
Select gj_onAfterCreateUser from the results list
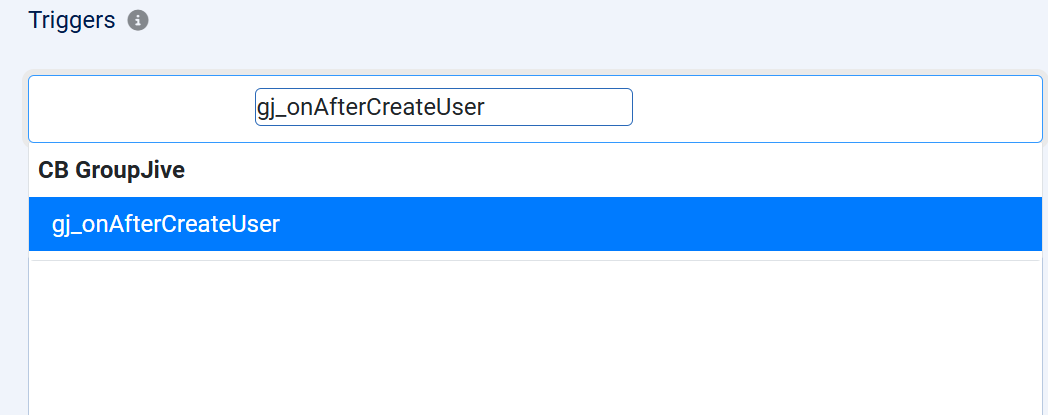(166, 224)
